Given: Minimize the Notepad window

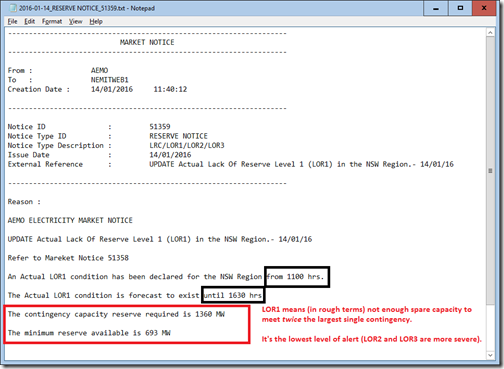Looking at the screenshot, I should pyautogui.click(x=435, y=8).
